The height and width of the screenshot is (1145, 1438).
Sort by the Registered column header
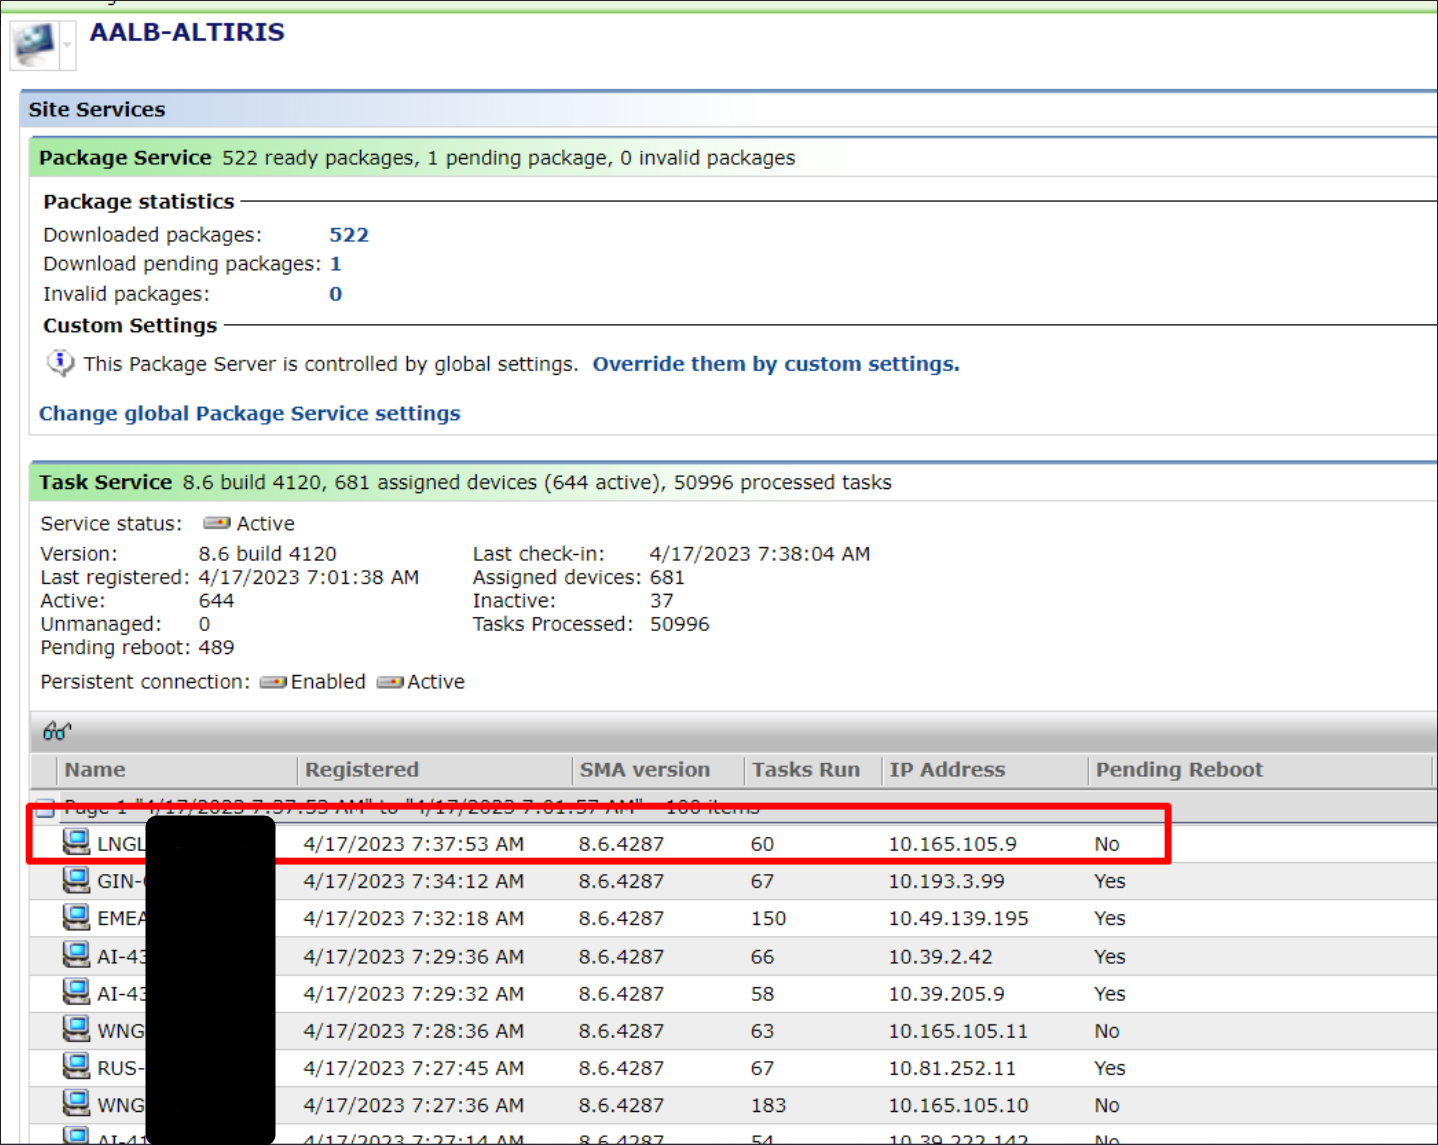[434, 770]
